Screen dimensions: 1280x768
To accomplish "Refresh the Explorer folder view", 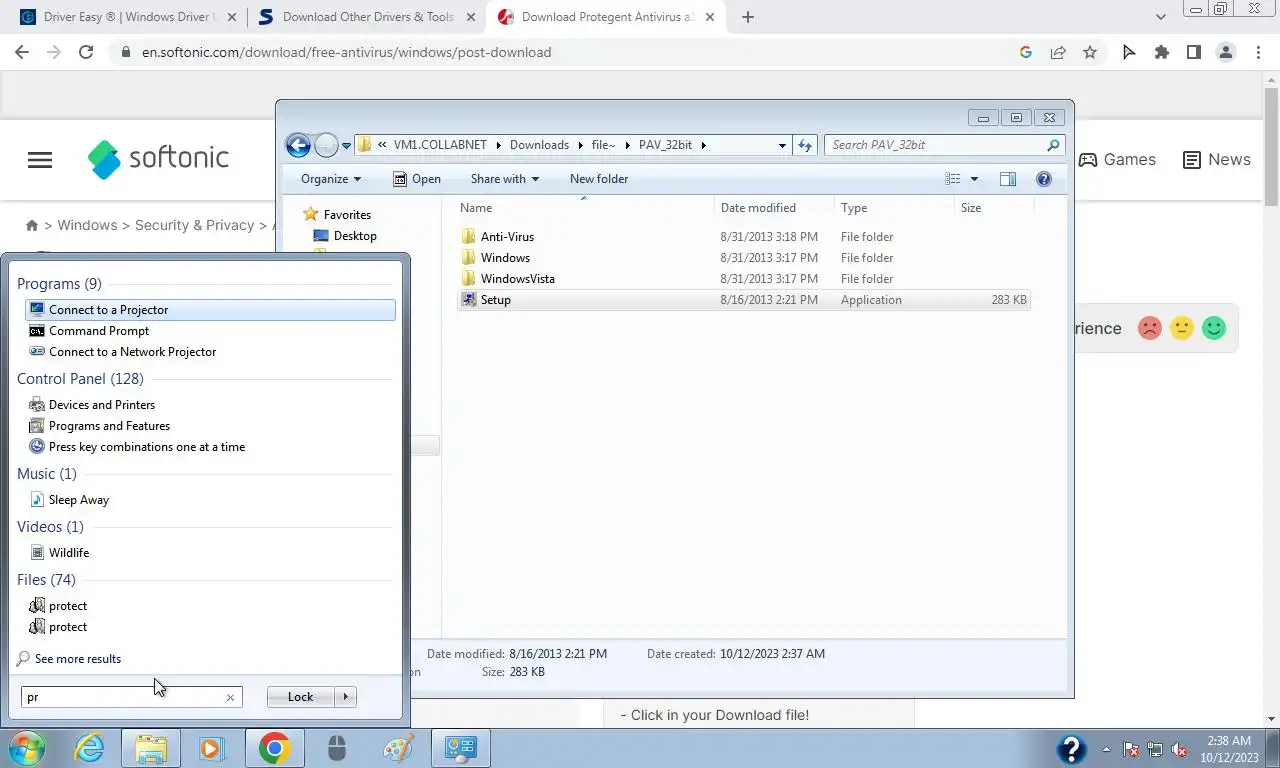I will point(805,145).
